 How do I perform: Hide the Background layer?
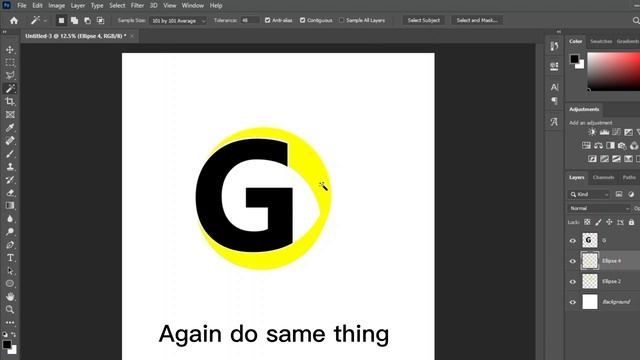[573, 302]
